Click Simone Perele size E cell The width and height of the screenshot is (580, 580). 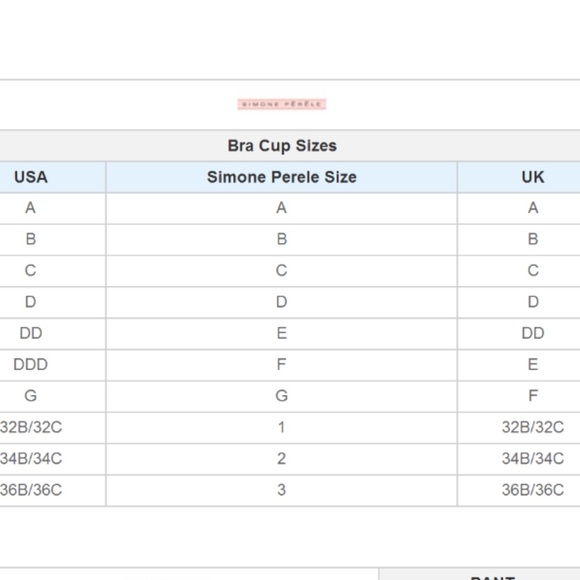point(281,333)
